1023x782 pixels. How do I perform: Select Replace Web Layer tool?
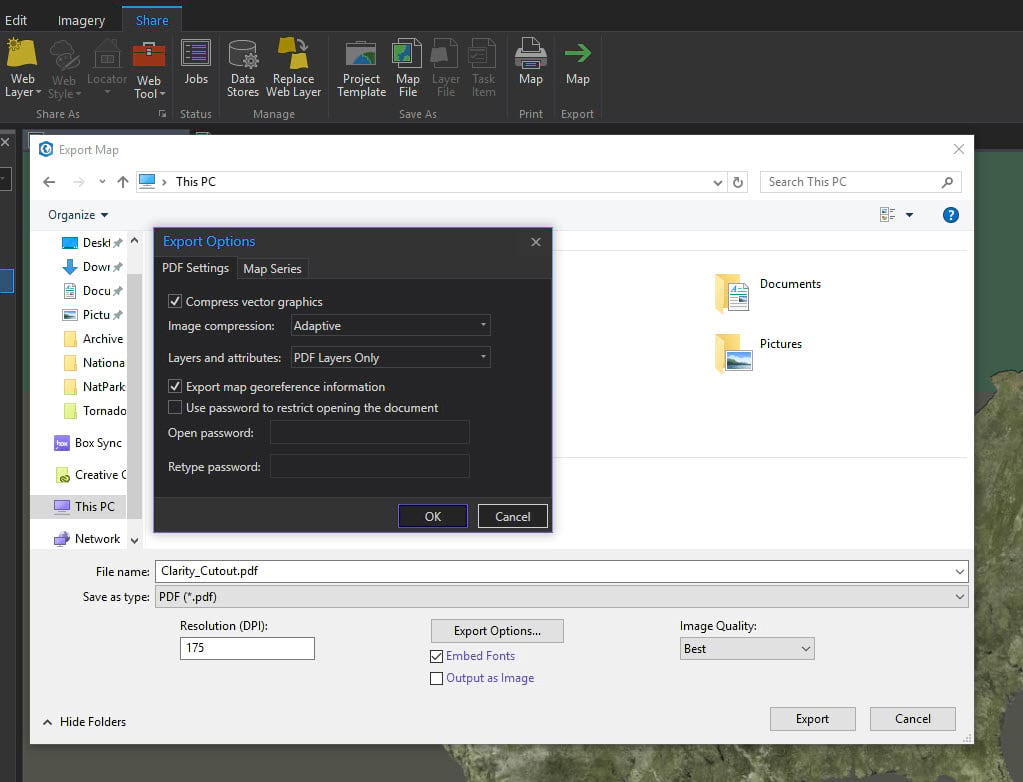pos(294,68)
